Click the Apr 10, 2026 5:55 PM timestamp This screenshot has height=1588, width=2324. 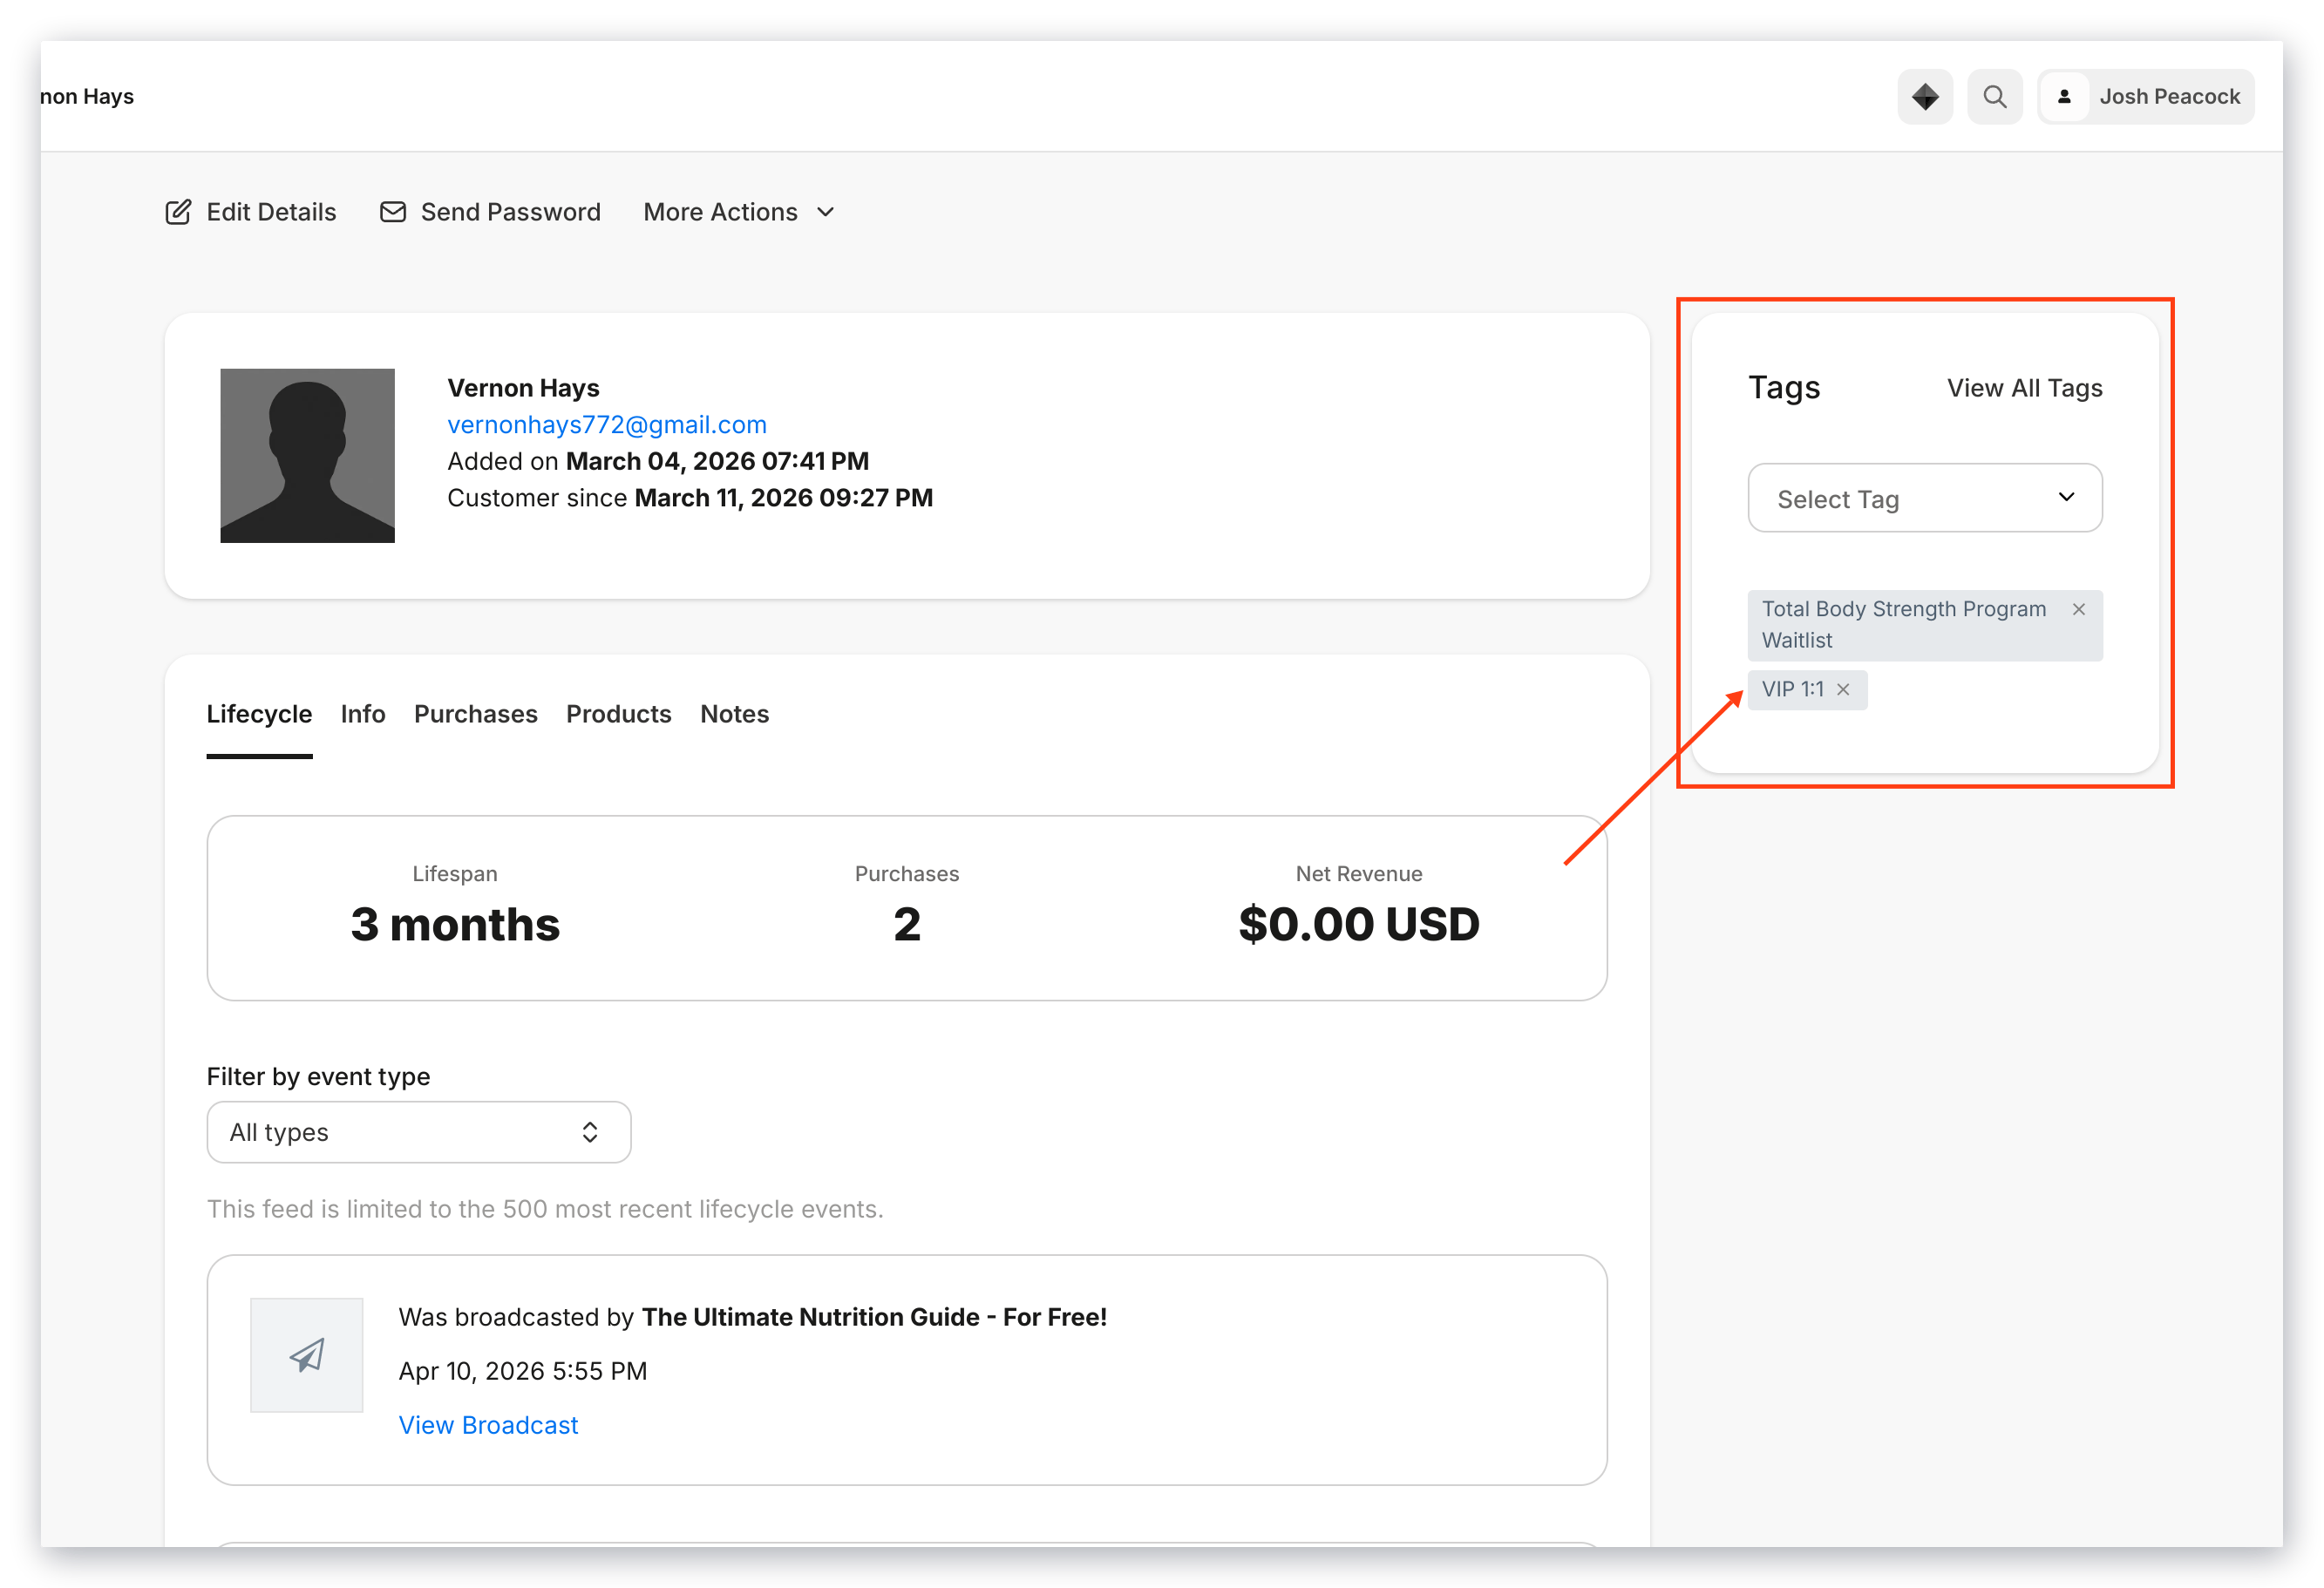pyautogui.click(x=523, y=1371)
